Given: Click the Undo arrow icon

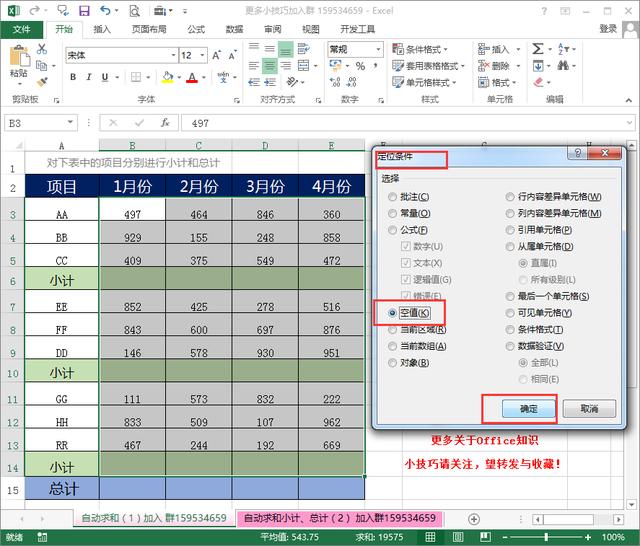Looking at the screenshot, I should pyautogui.click(x=106, y=10).
